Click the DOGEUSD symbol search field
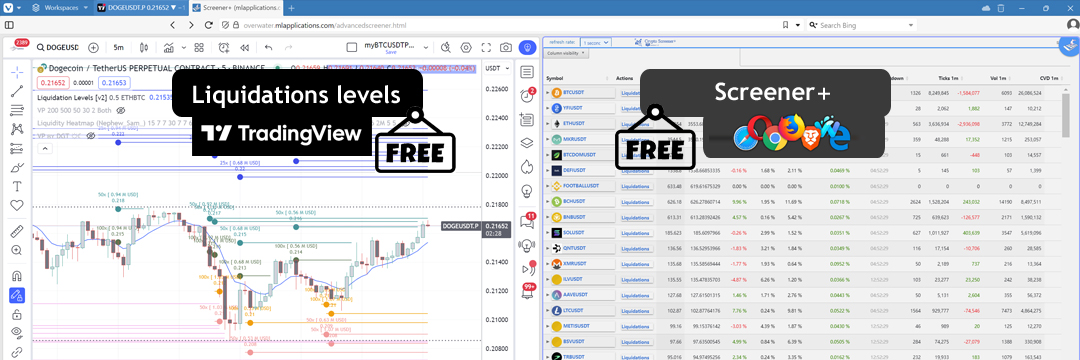This screenshot has width=1080, height=360. [x=59, y=47]
